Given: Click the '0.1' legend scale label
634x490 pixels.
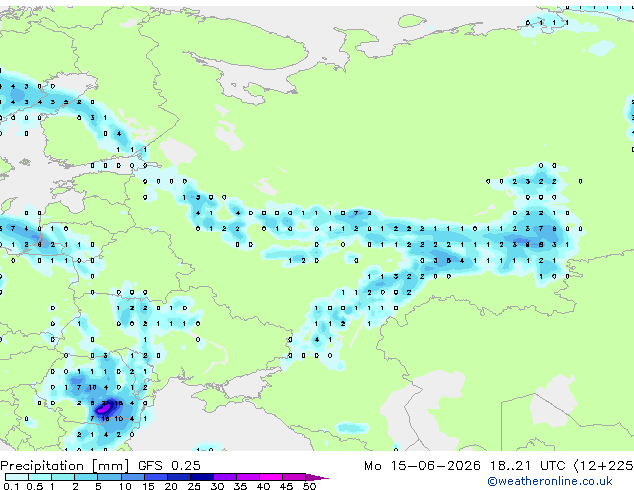Looking at the screenshot, I should [11, 486].
